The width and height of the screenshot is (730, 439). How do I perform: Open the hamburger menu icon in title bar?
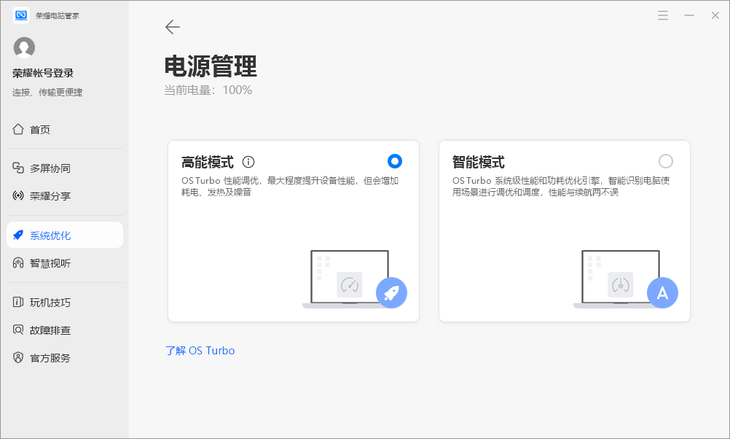click(663, 15)
